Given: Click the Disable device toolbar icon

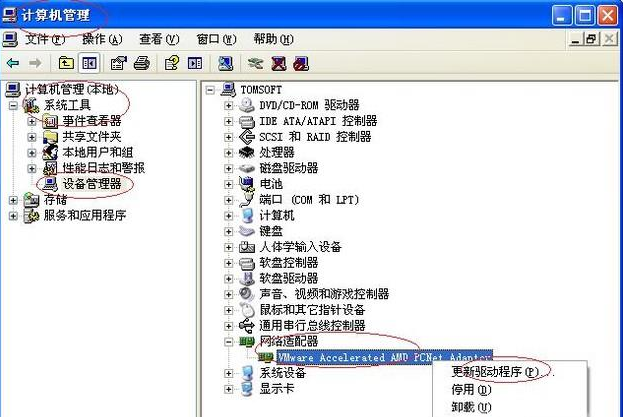Looking at the screenshot, I should (x=301, y=63).
